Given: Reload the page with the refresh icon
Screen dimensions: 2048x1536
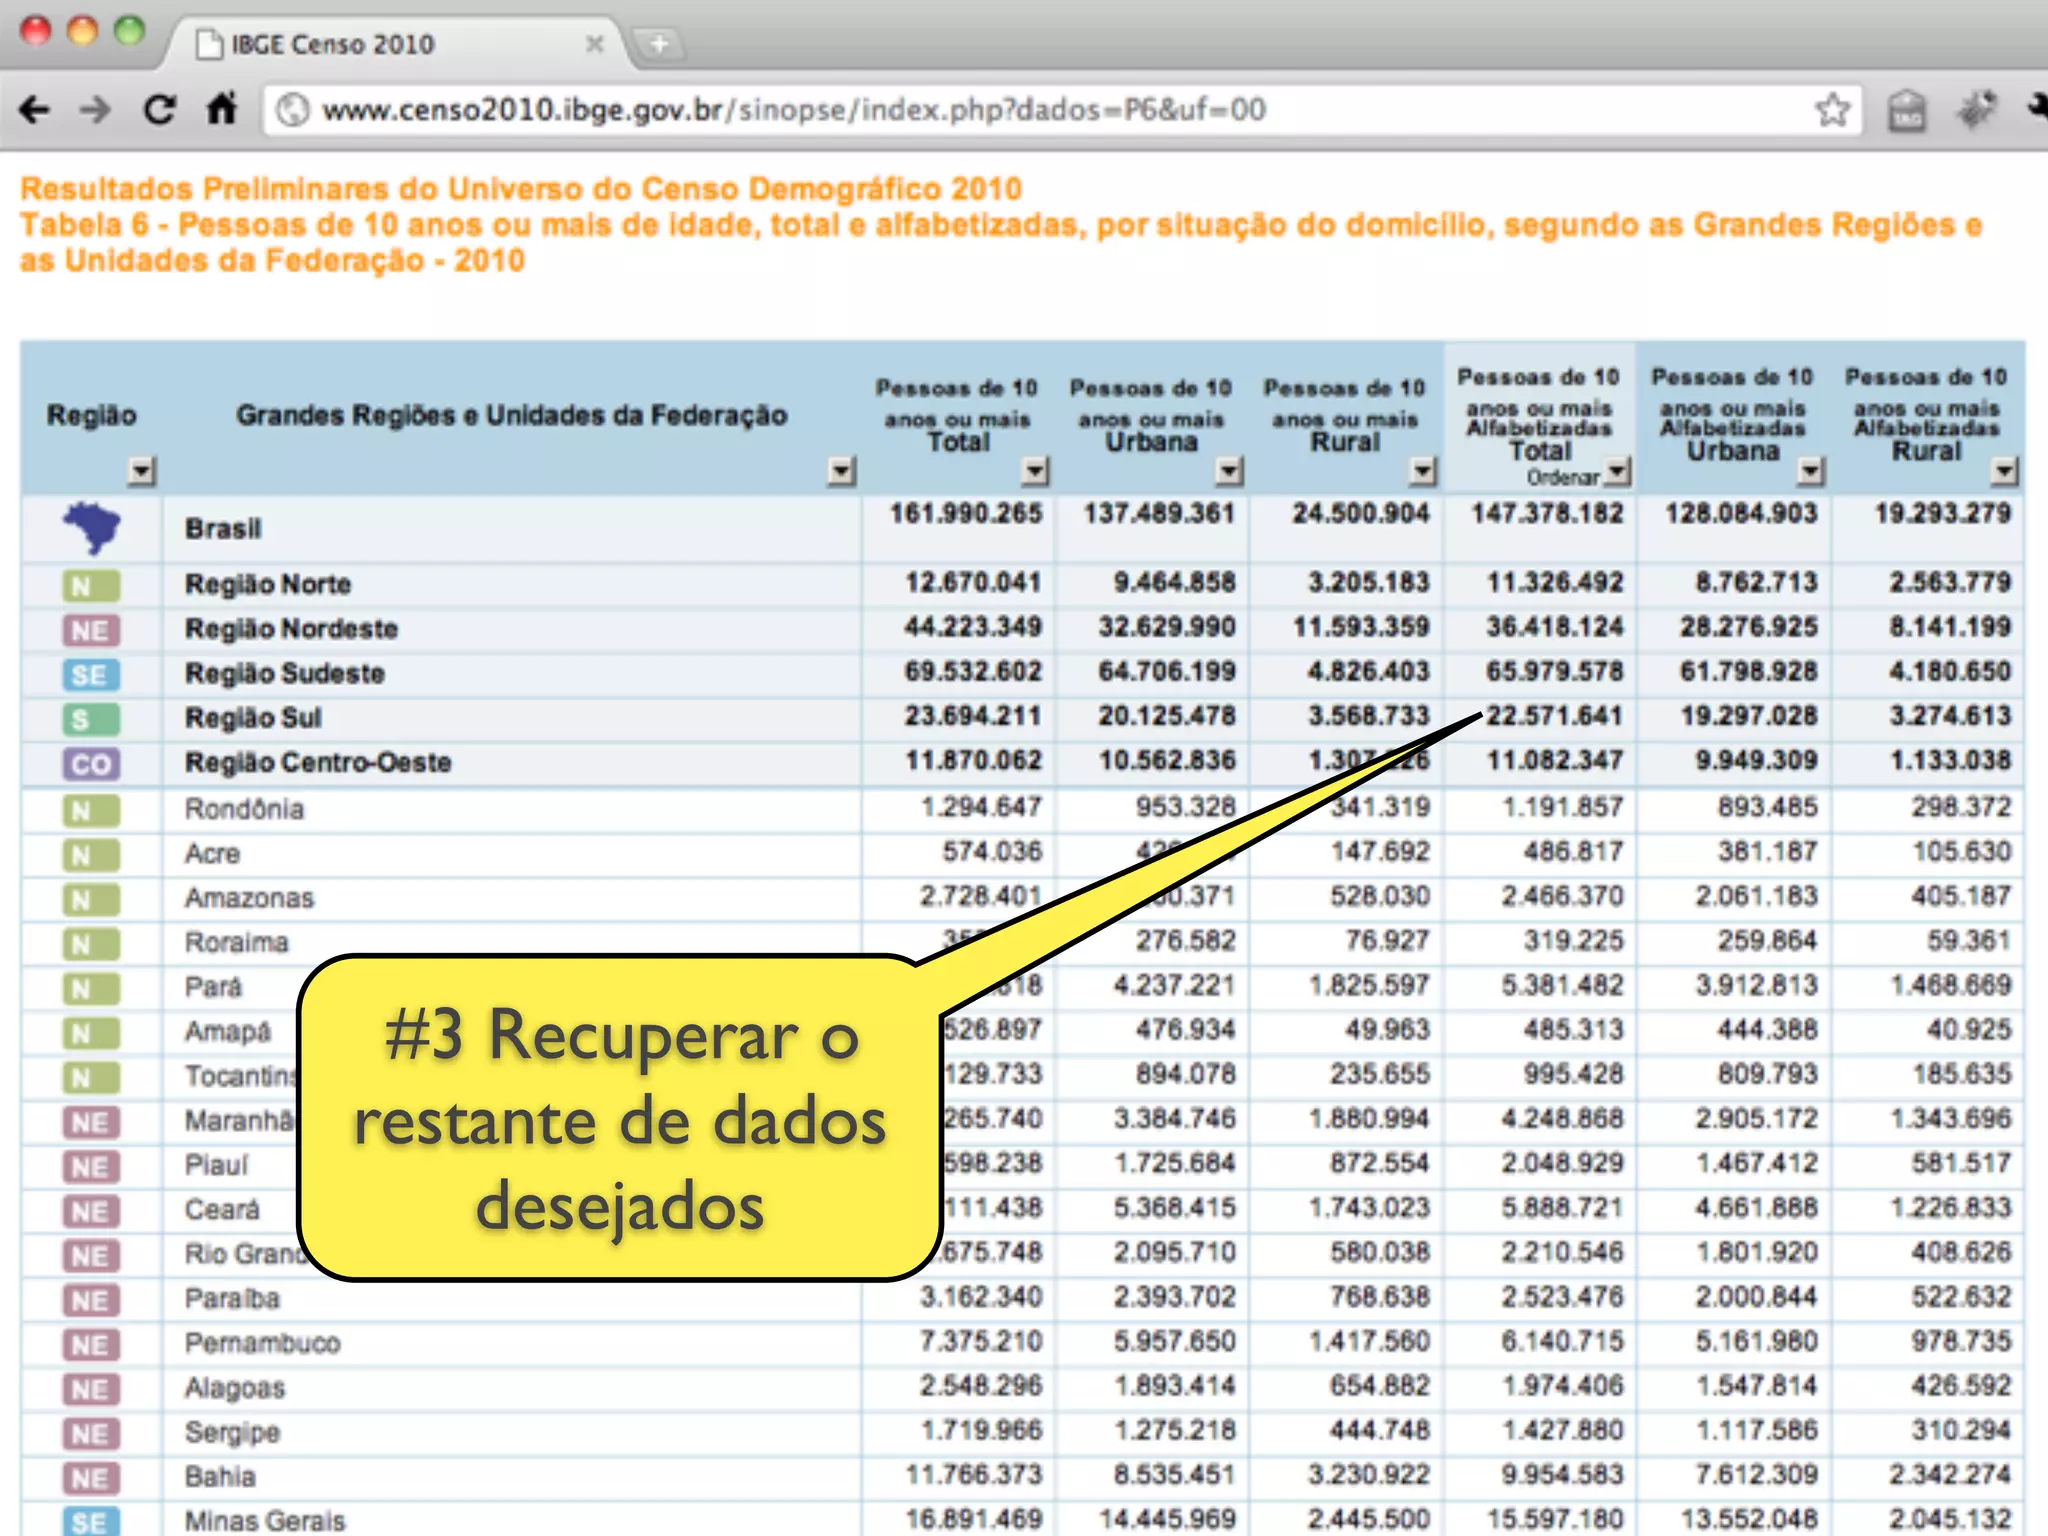Looking at the screenshot, I should coord(159,109).
